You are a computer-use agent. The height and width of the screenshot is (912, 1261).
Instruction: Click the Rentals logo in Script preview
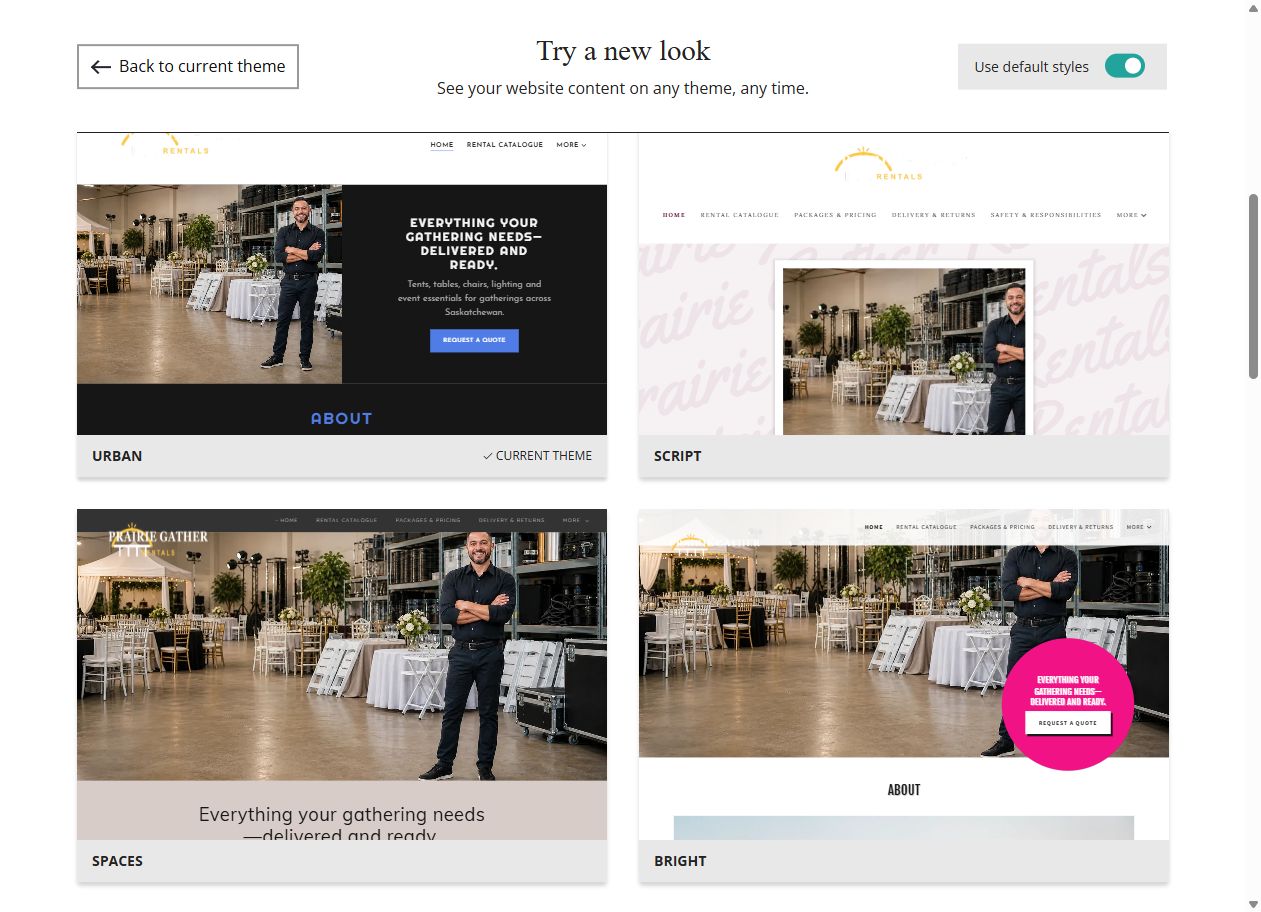880,166
